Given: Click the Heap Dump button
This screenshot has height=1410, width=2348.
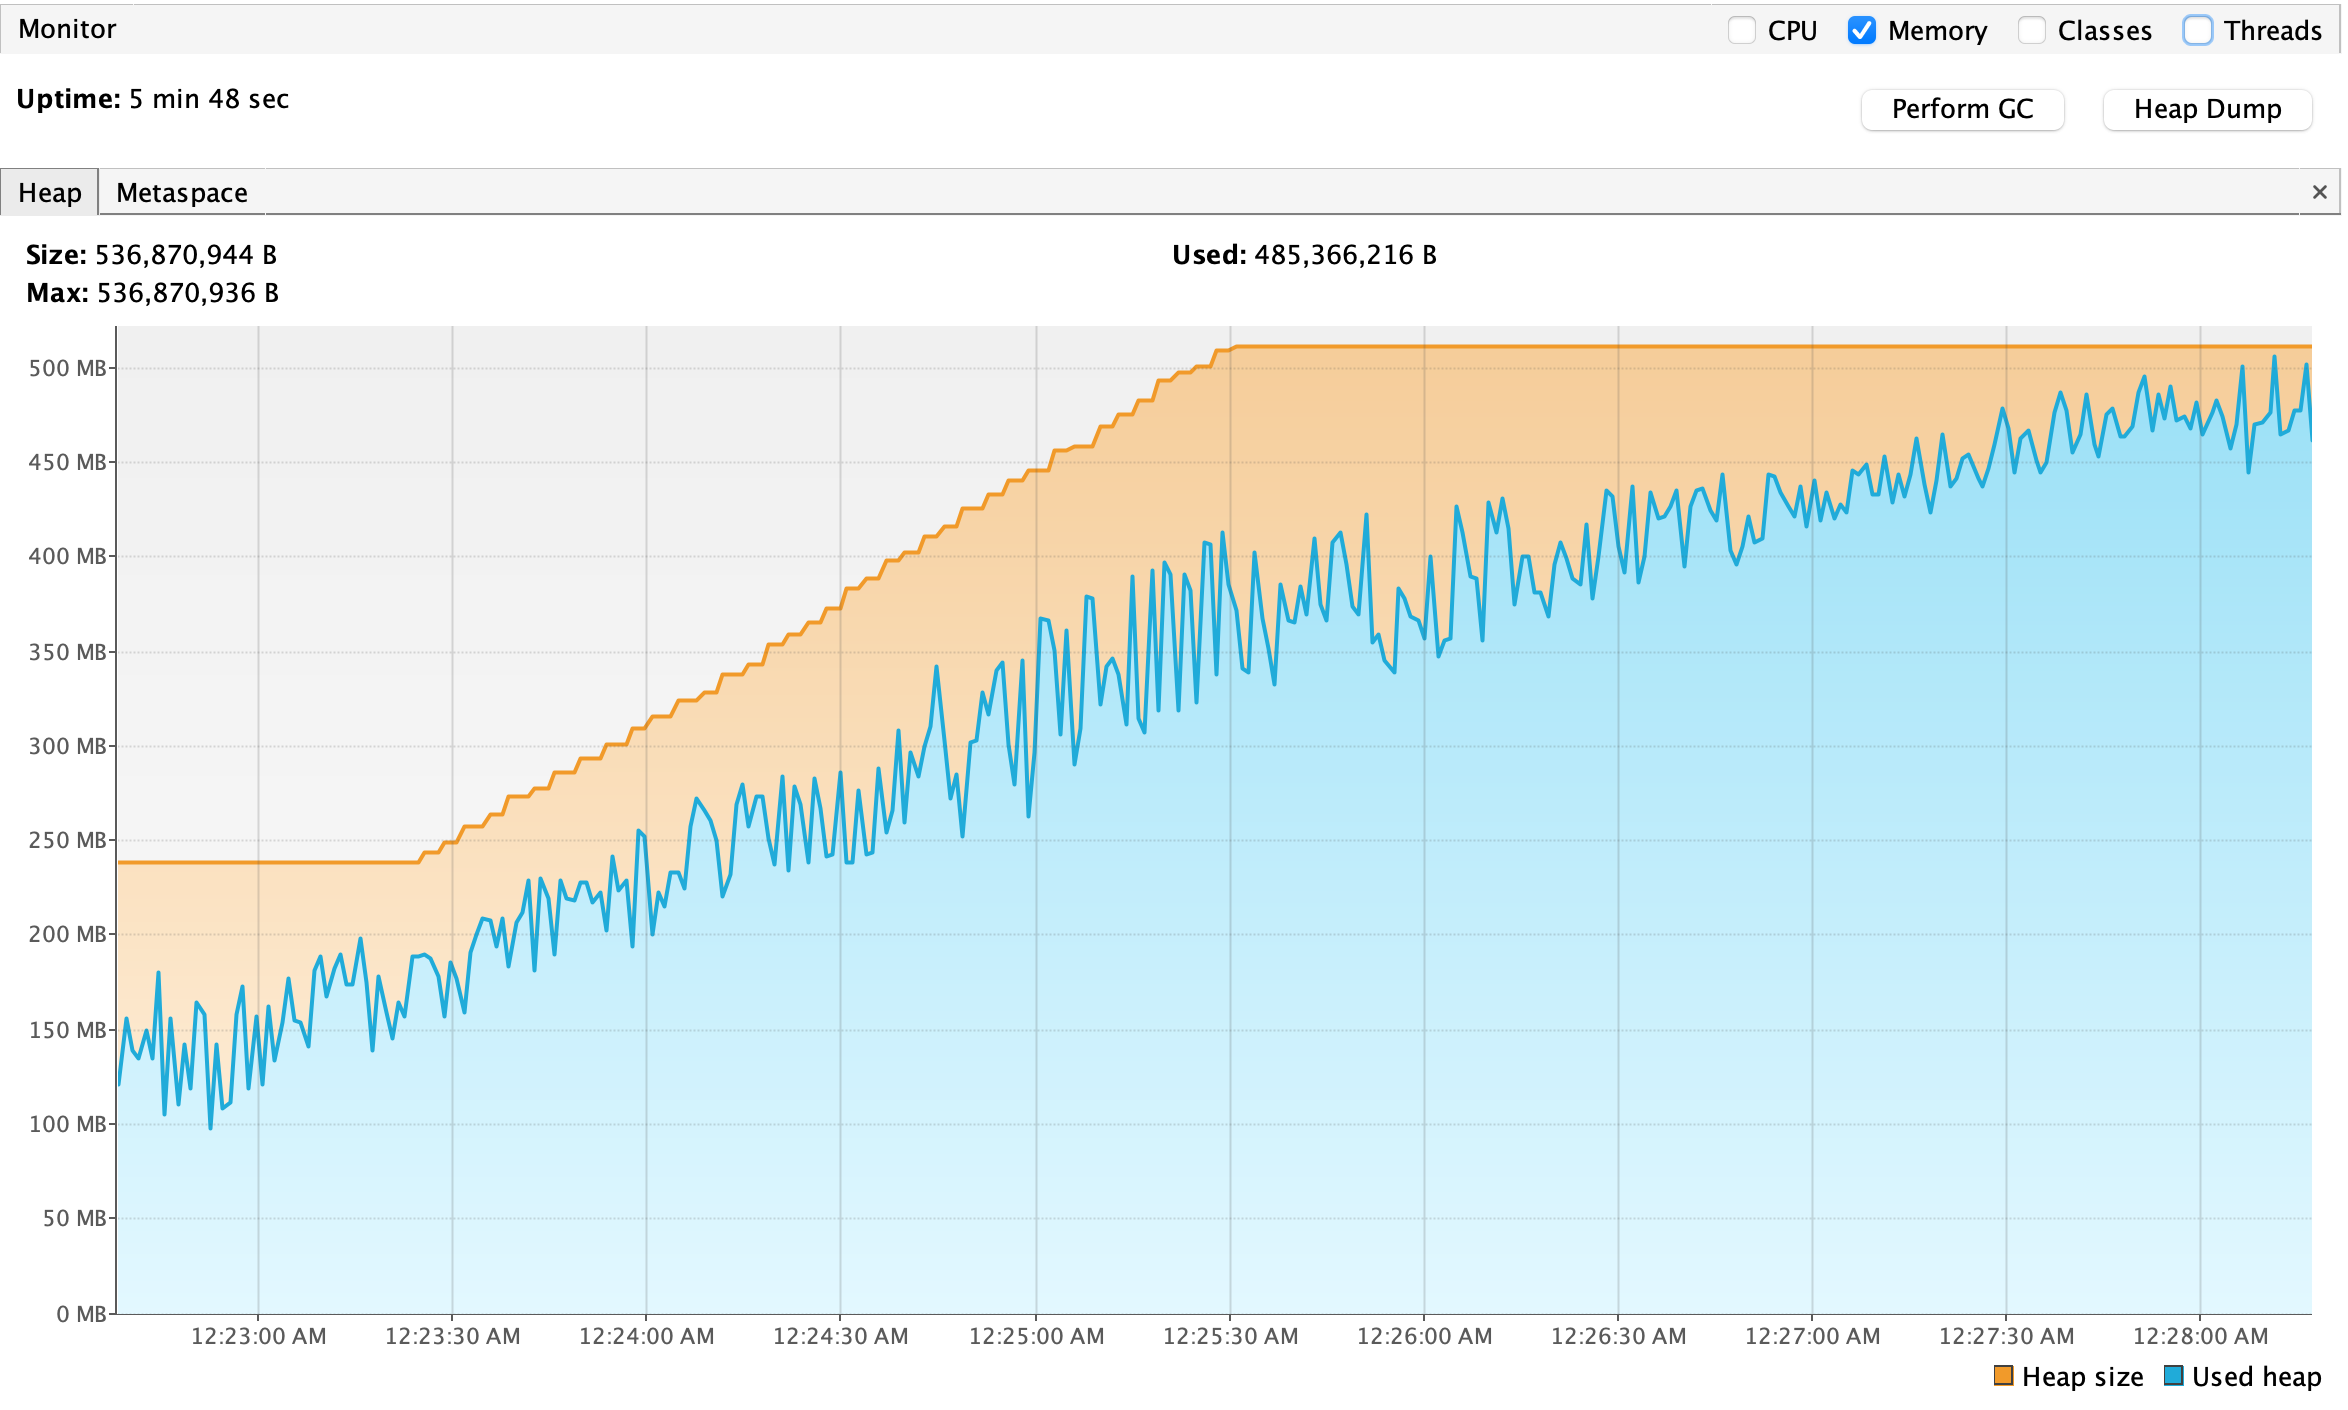Looking at the screenshot, I should (2207, 109).
